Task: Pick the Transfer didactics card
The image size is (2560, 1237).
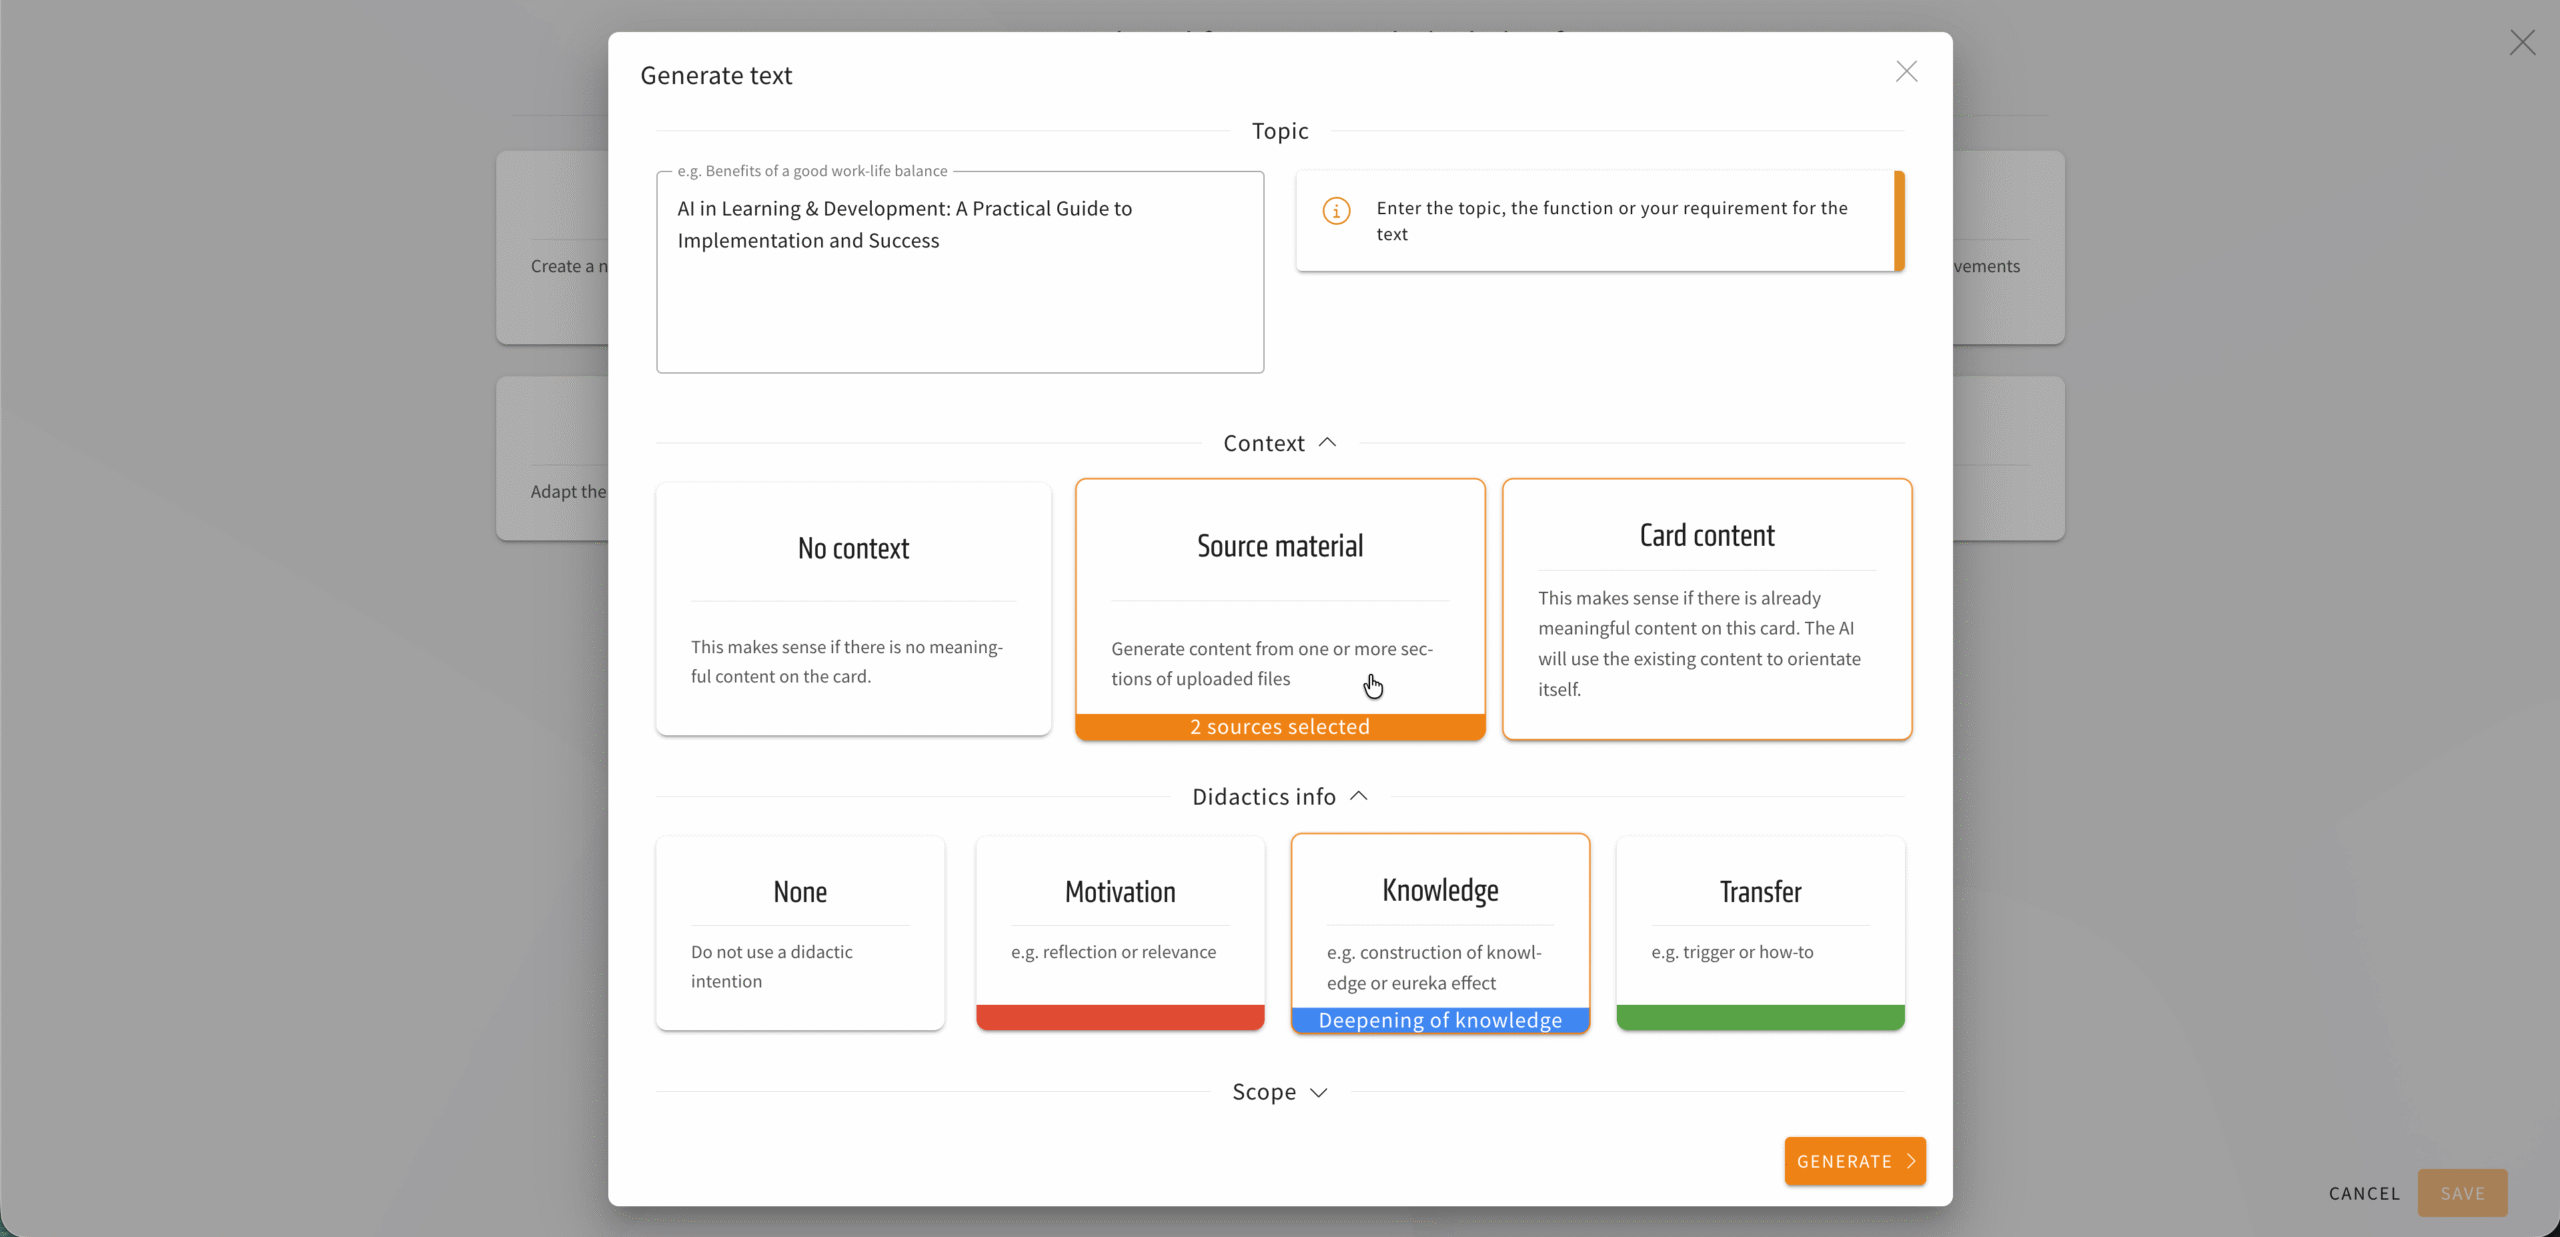Action: point(1759,922)
